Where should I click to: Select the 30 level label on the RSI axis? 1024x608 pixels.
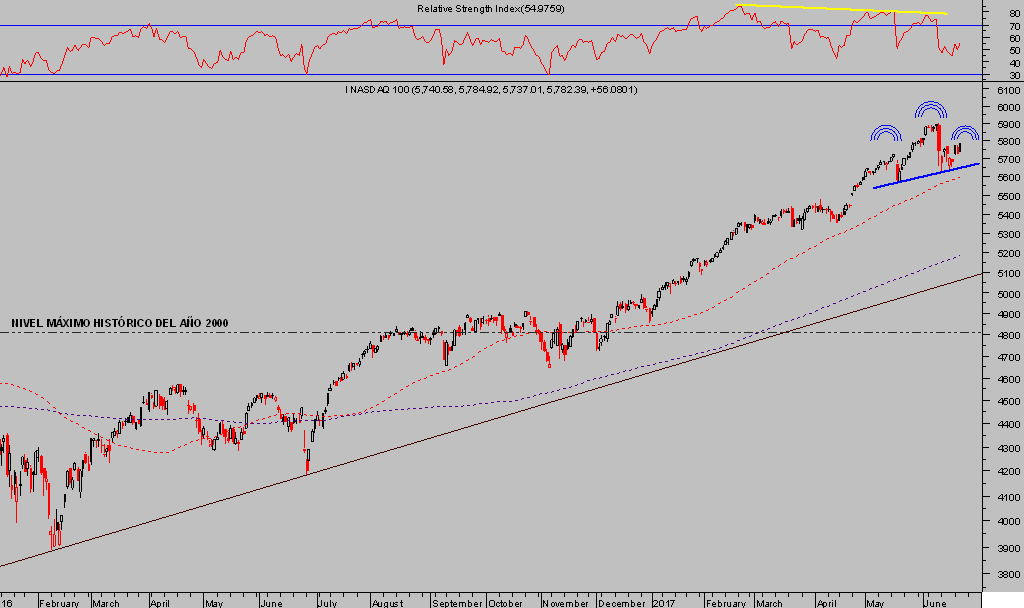1013,75
